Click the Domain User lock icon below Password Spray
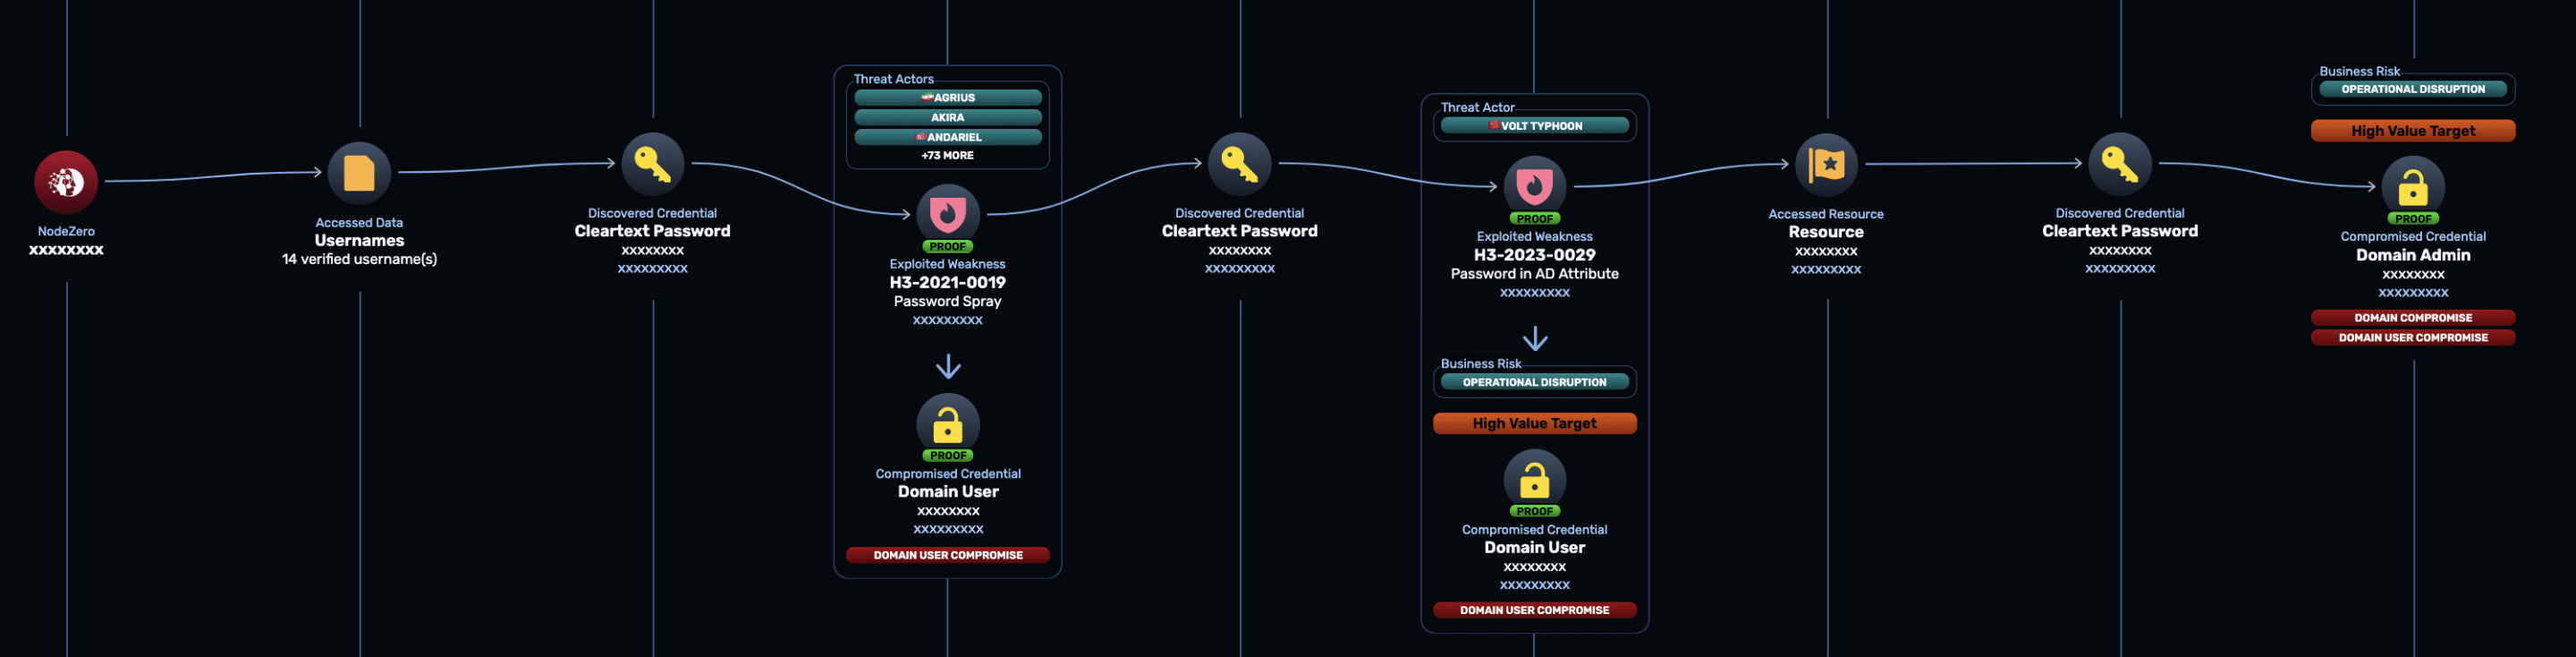Viewport: 2576px width, 657px height. click(x=947, y=424)
